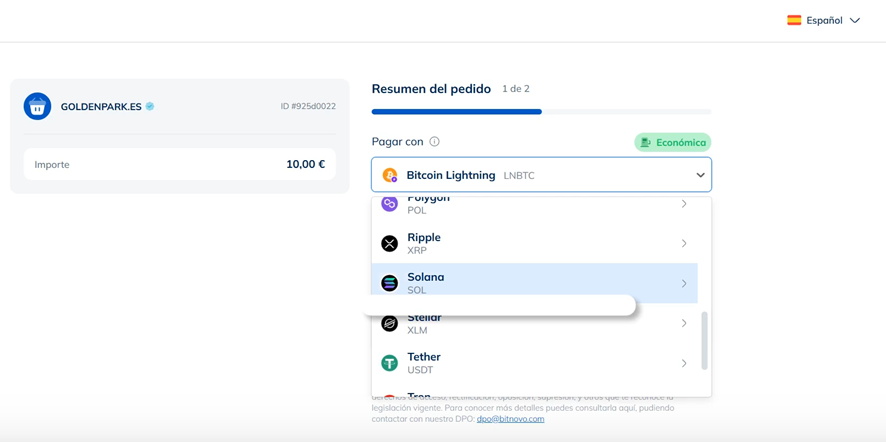Open the dpo@bitnovo.com email link
This screenshot has height=442, width=886.
point(510,419)
